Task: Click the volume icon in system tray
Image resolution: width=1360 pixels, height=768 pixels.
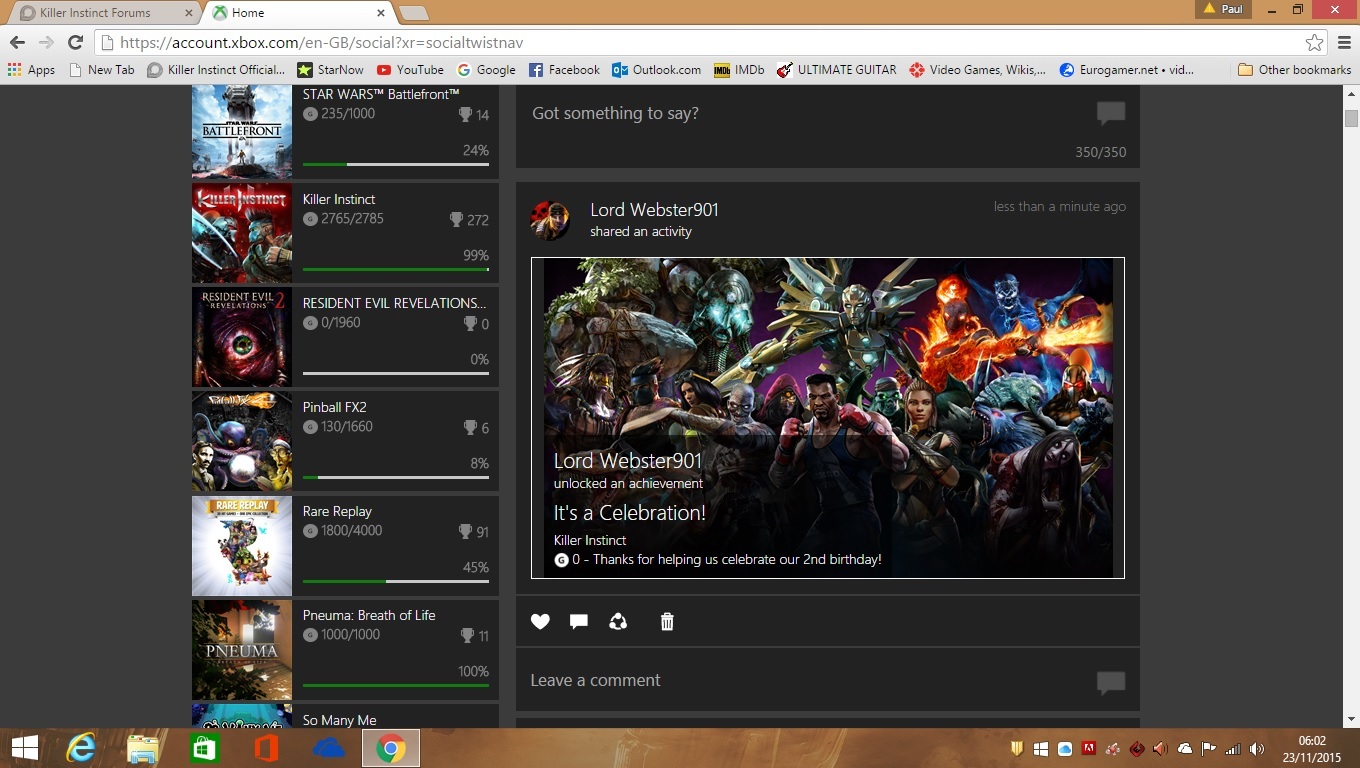Action: 1256,748
